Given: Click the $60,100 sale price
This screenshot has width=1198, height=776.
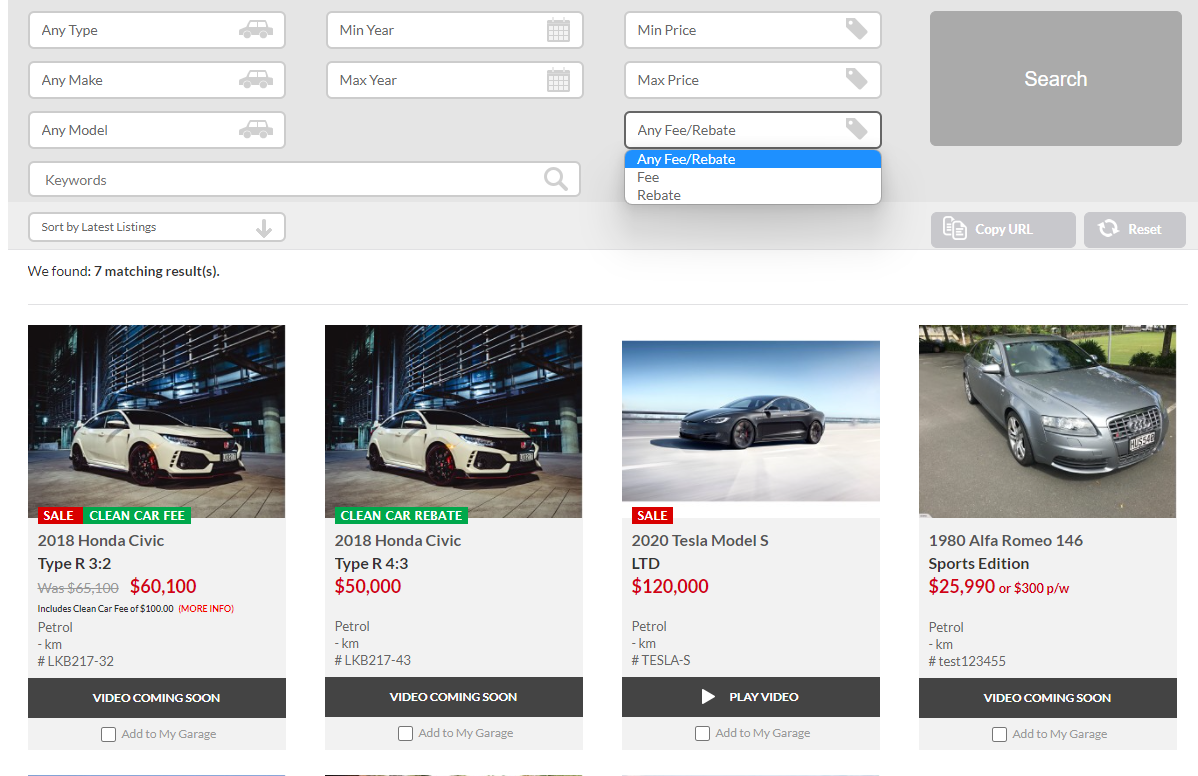Looking at the screenshot, I should [163, 586].
